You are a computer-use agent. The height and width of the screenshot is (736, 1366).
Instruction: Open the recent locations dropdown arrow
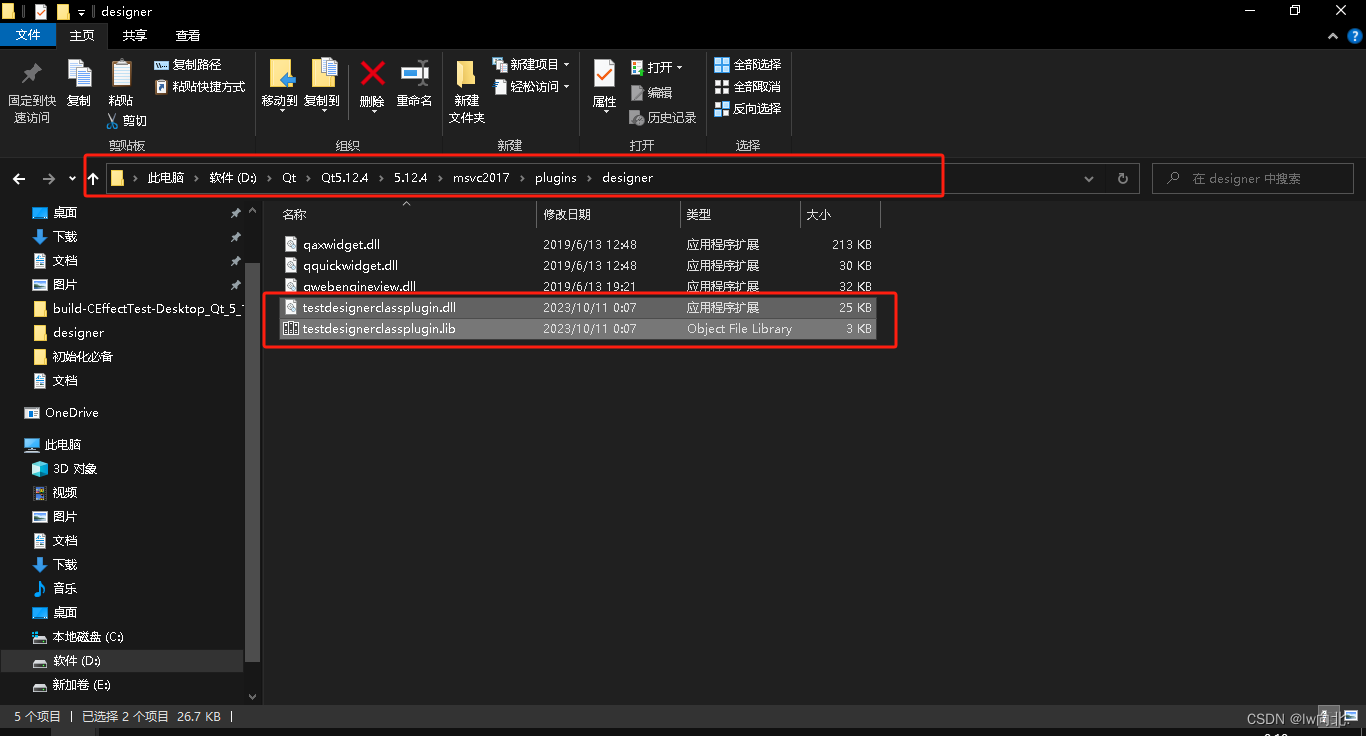[72, 179]
